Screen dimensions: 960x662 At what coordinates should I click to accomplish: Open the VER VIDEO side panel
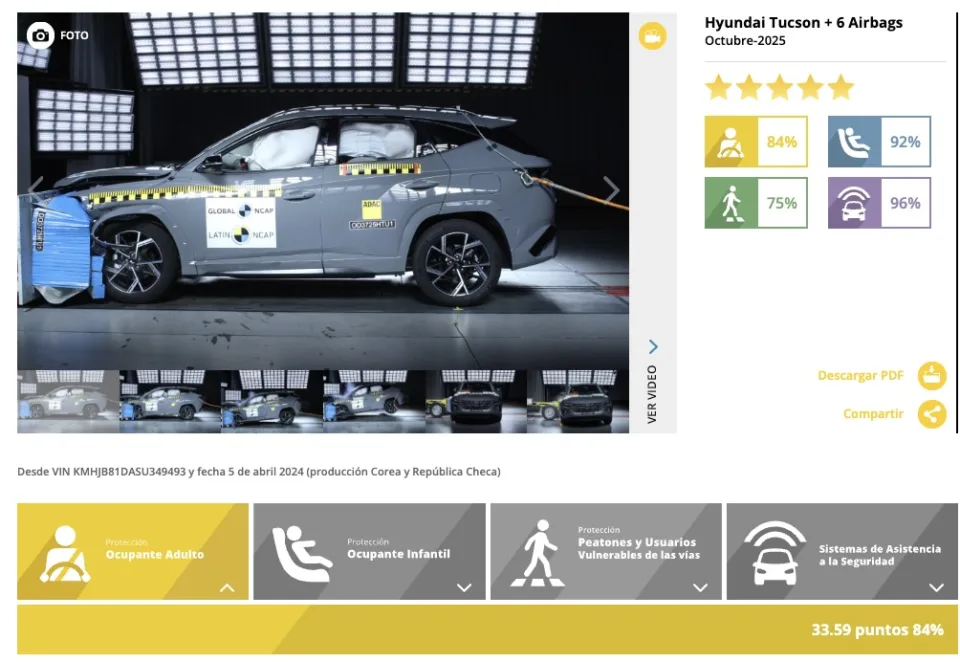click(652, 380)
